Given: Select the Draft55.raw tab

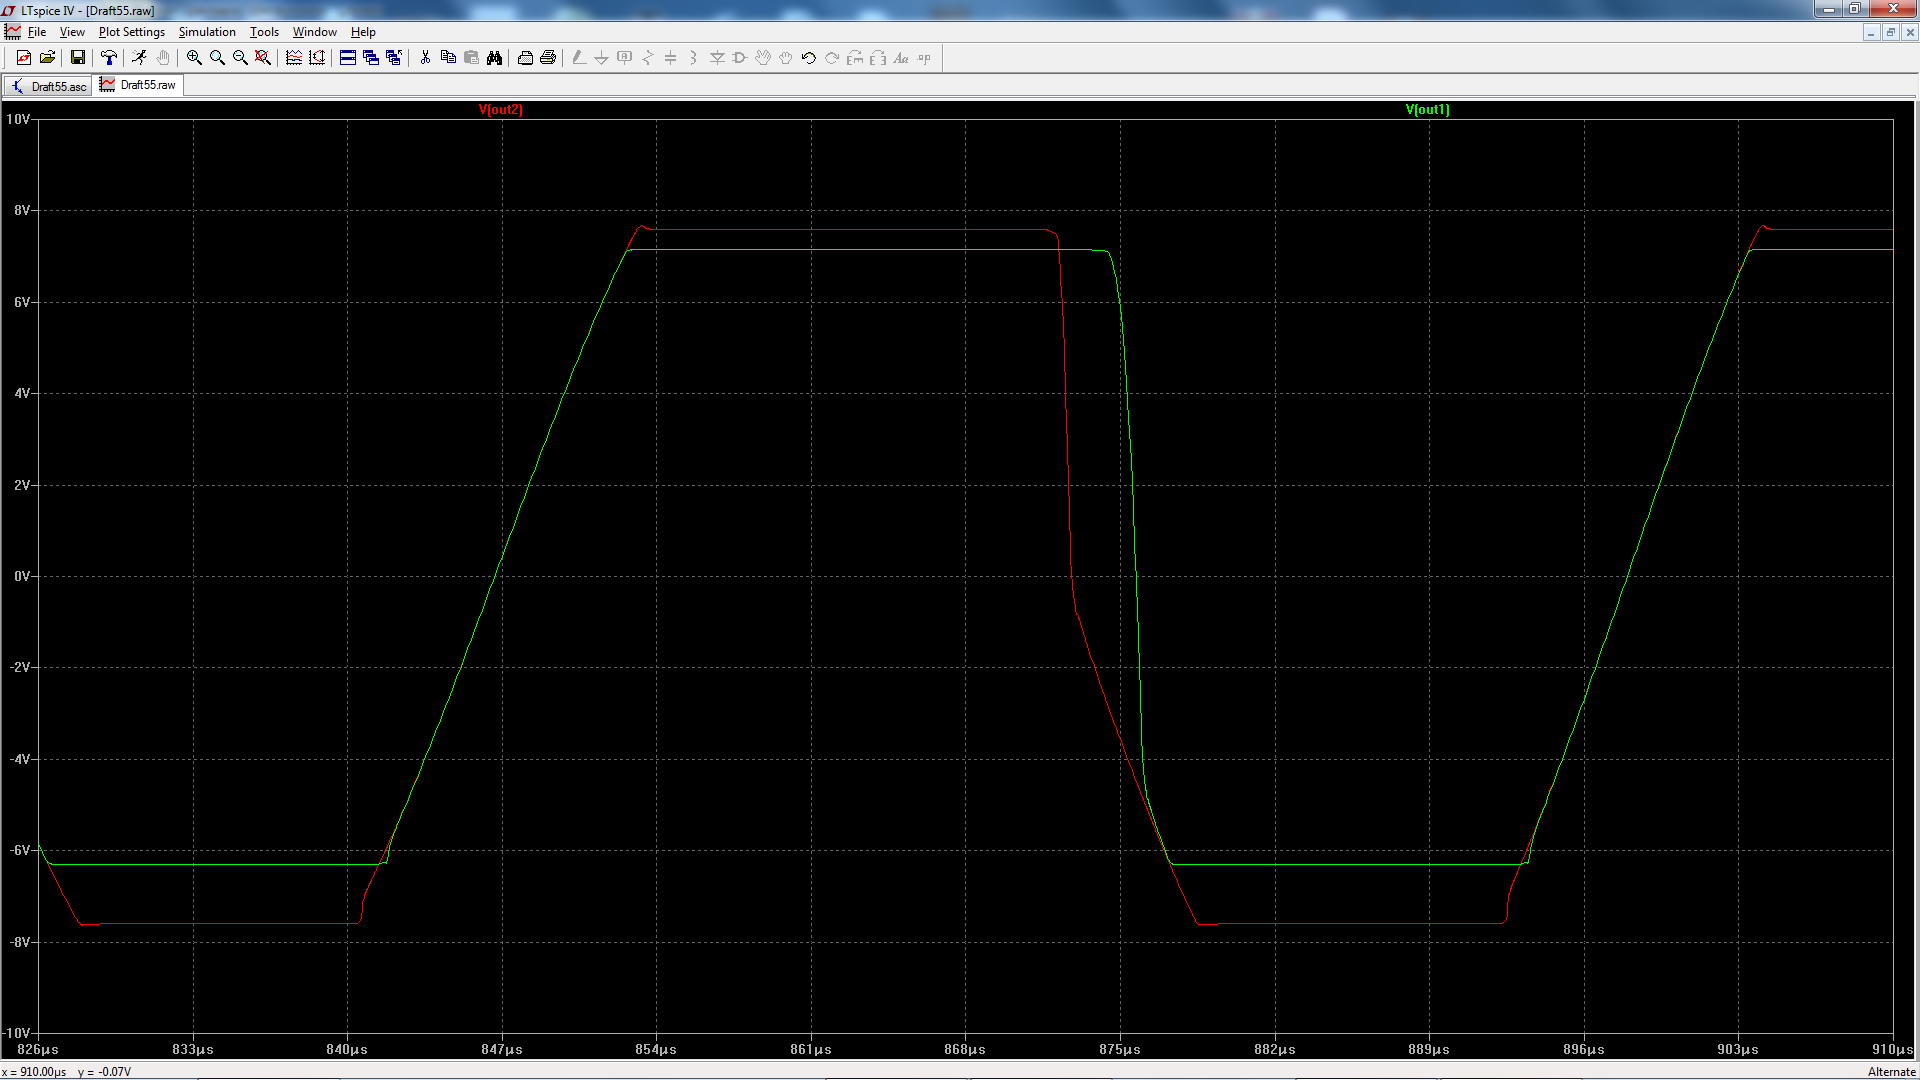Looking at the screenshot, I should [x=139, y=85].
